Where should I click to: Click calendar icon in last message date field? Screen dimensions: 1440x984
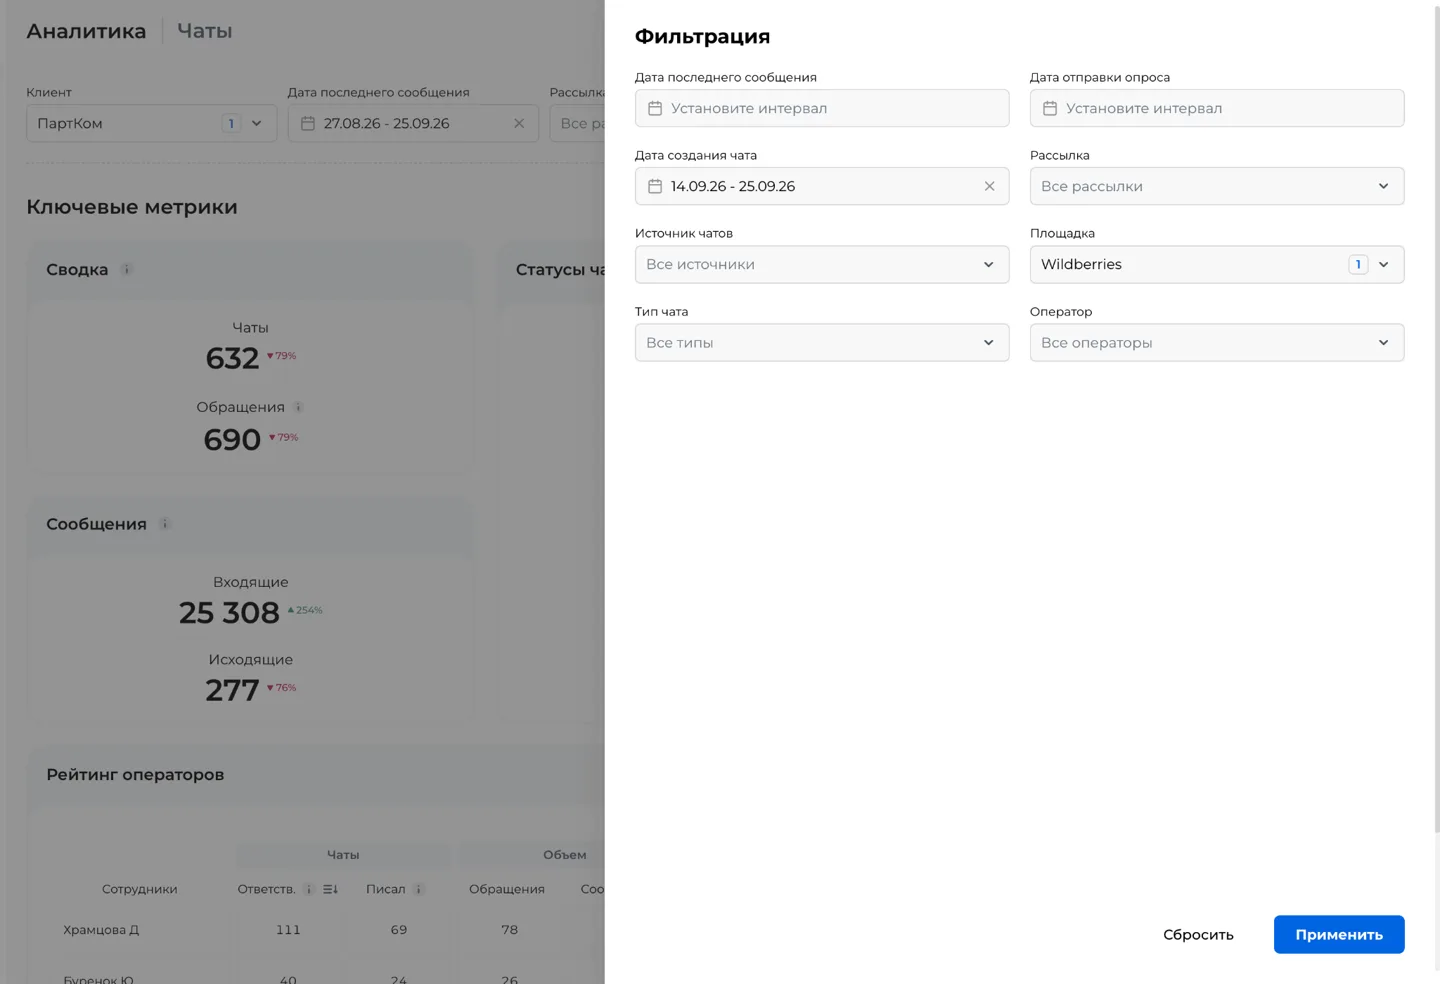tap(655, 108)
